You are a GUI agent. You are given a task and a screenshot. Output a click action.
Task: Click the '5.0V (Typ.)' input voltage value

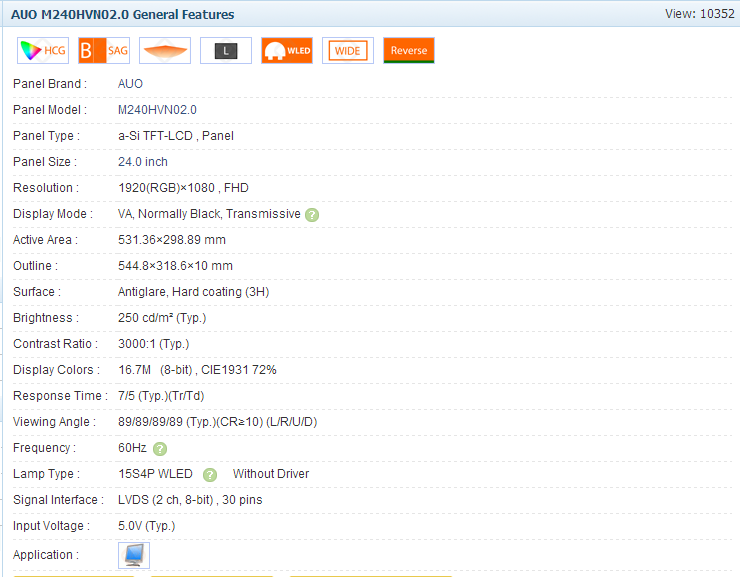146,526
